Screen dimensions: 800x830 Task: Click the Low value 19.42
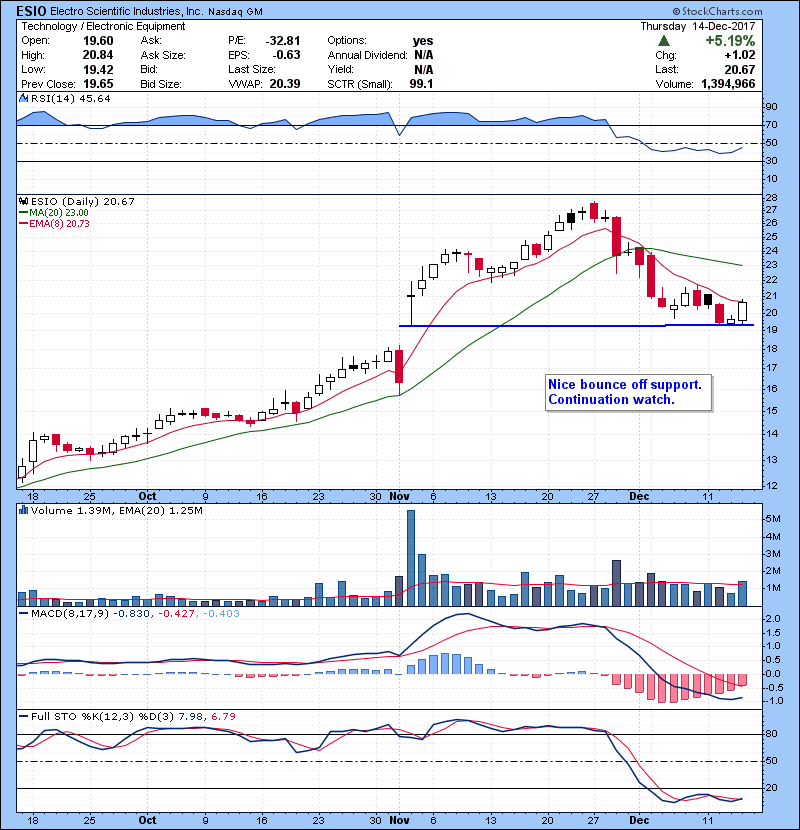98,69
